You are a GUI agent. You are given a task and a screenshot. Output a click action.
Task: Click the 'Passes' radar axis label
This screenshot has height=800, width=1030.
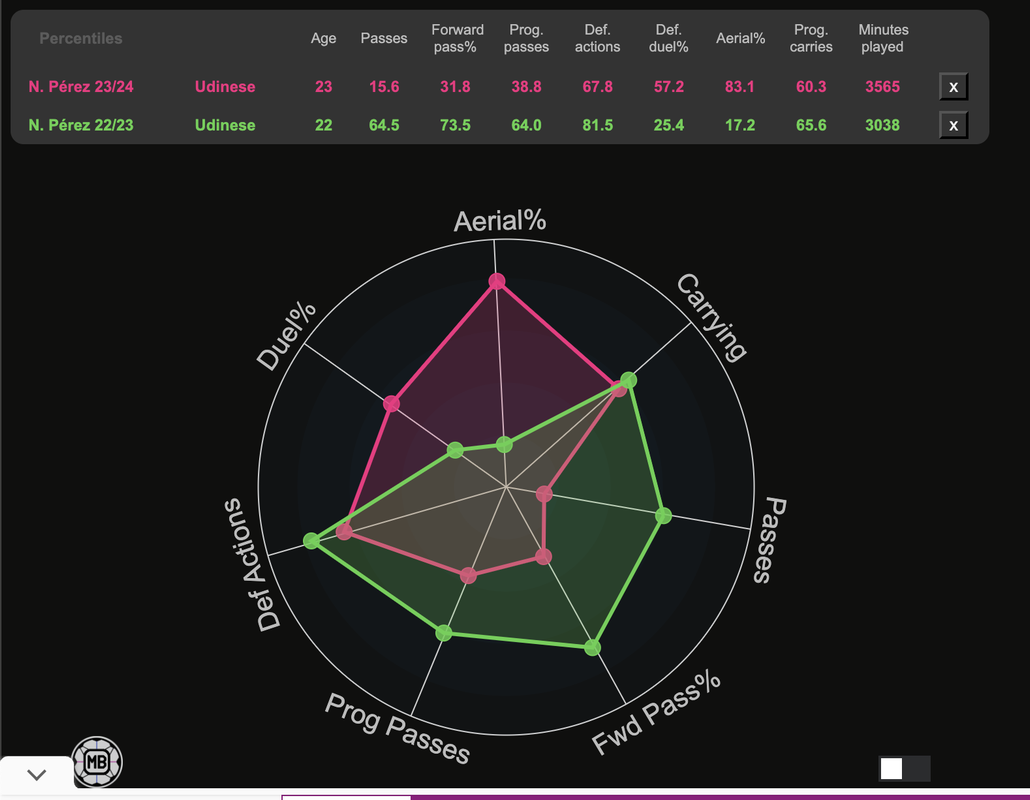(x=771, y=540)
